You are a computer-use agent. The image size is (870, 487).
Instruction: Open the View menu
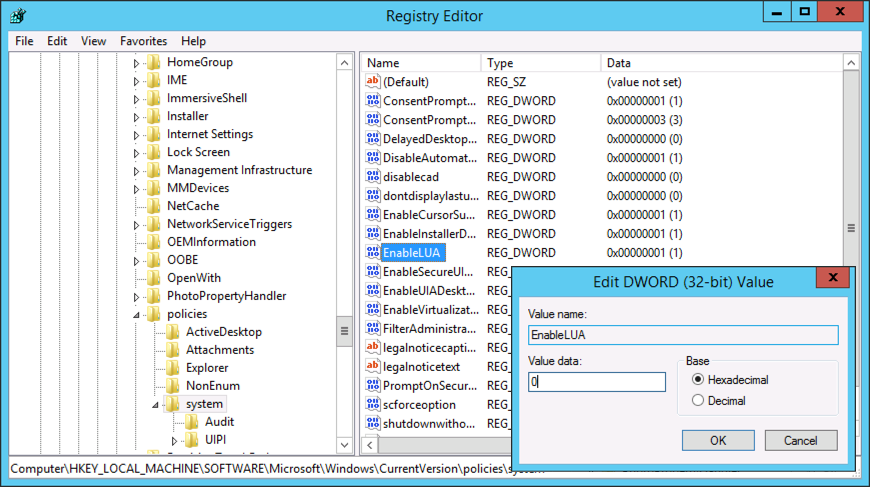93,41
